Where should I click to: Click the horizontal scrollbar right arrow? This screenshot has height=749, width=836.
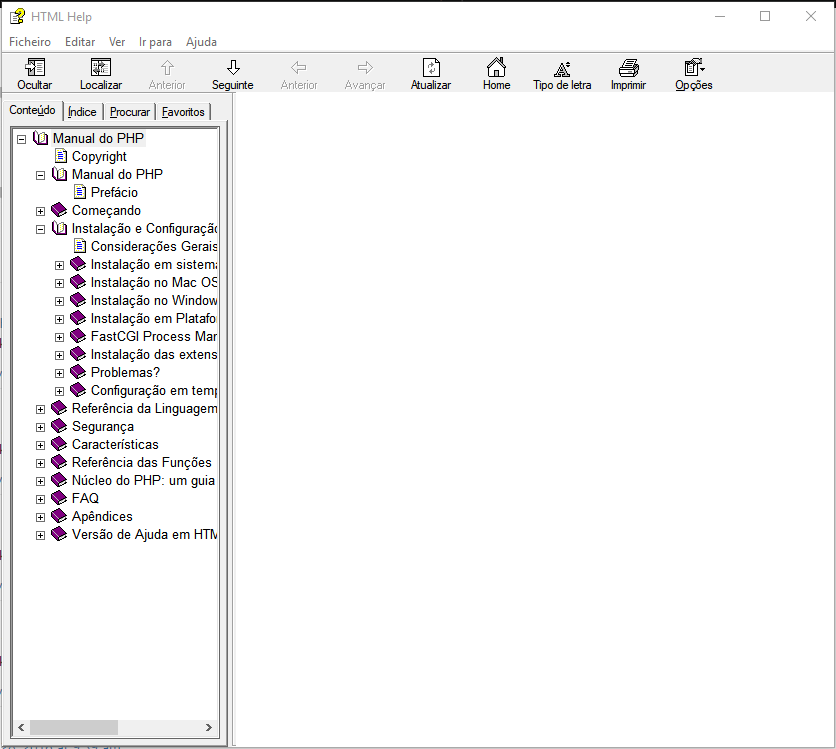(209, 728)
